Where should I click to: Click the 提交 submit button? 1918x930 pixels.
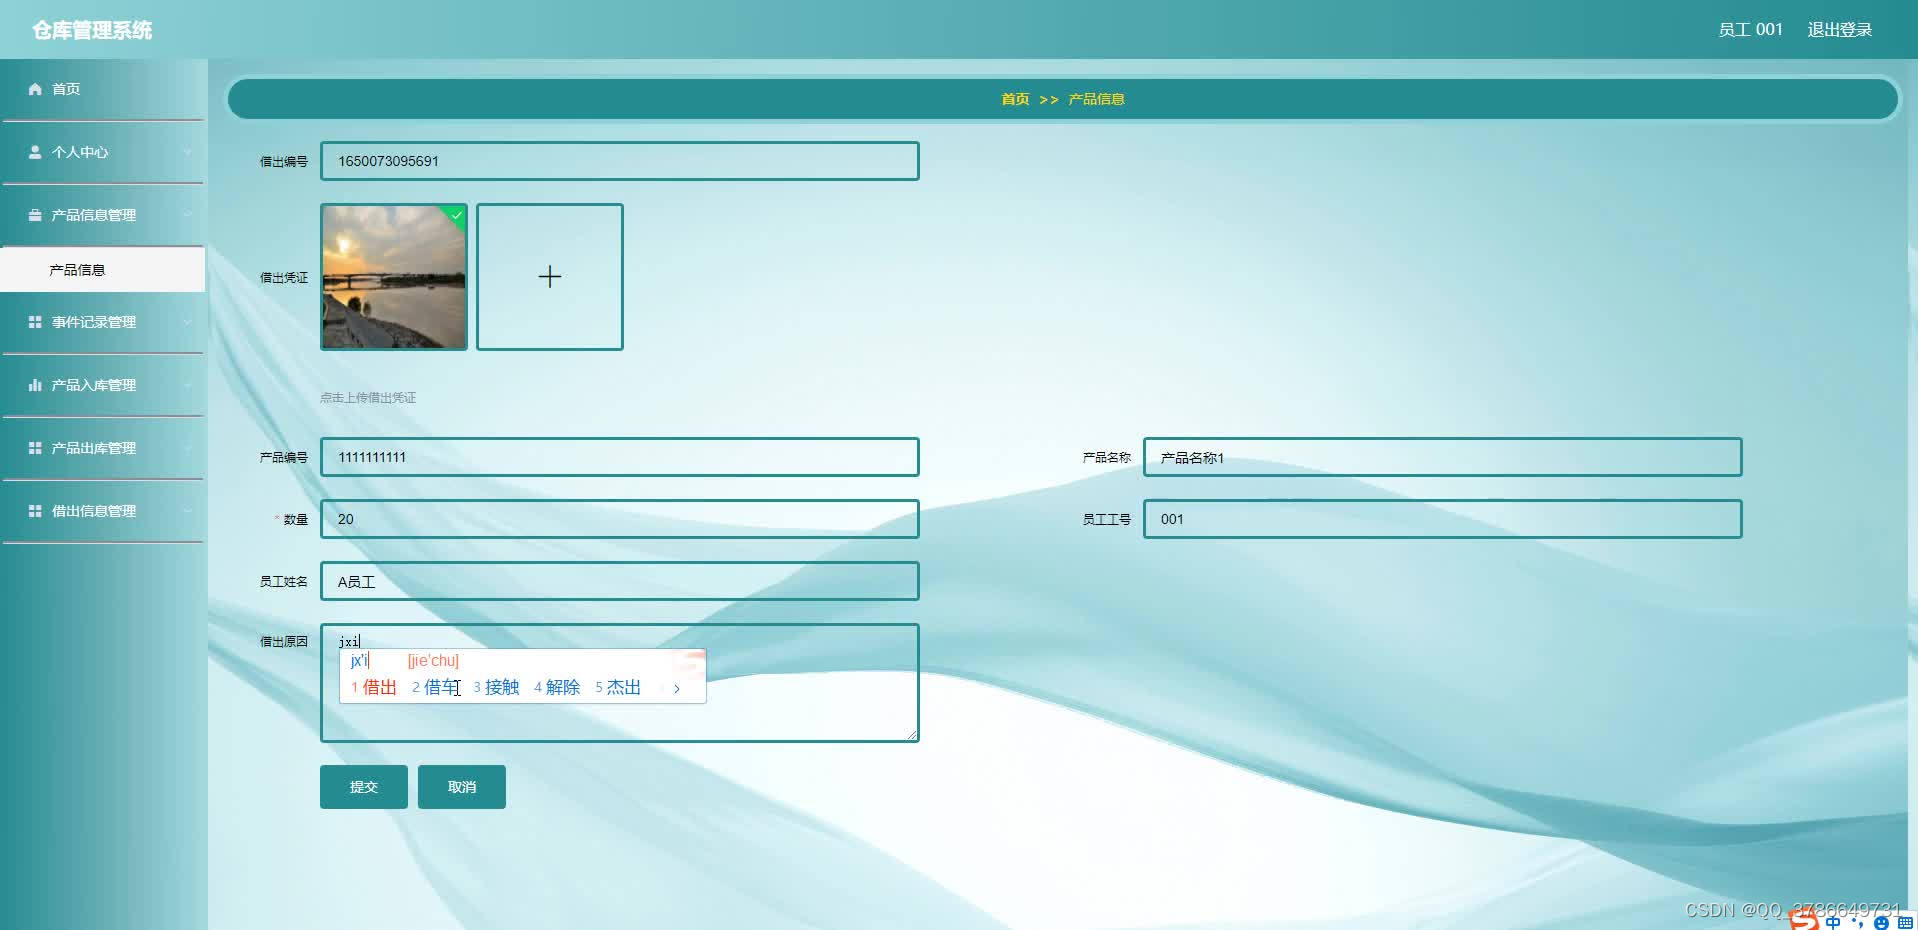(x=364, y=787)
